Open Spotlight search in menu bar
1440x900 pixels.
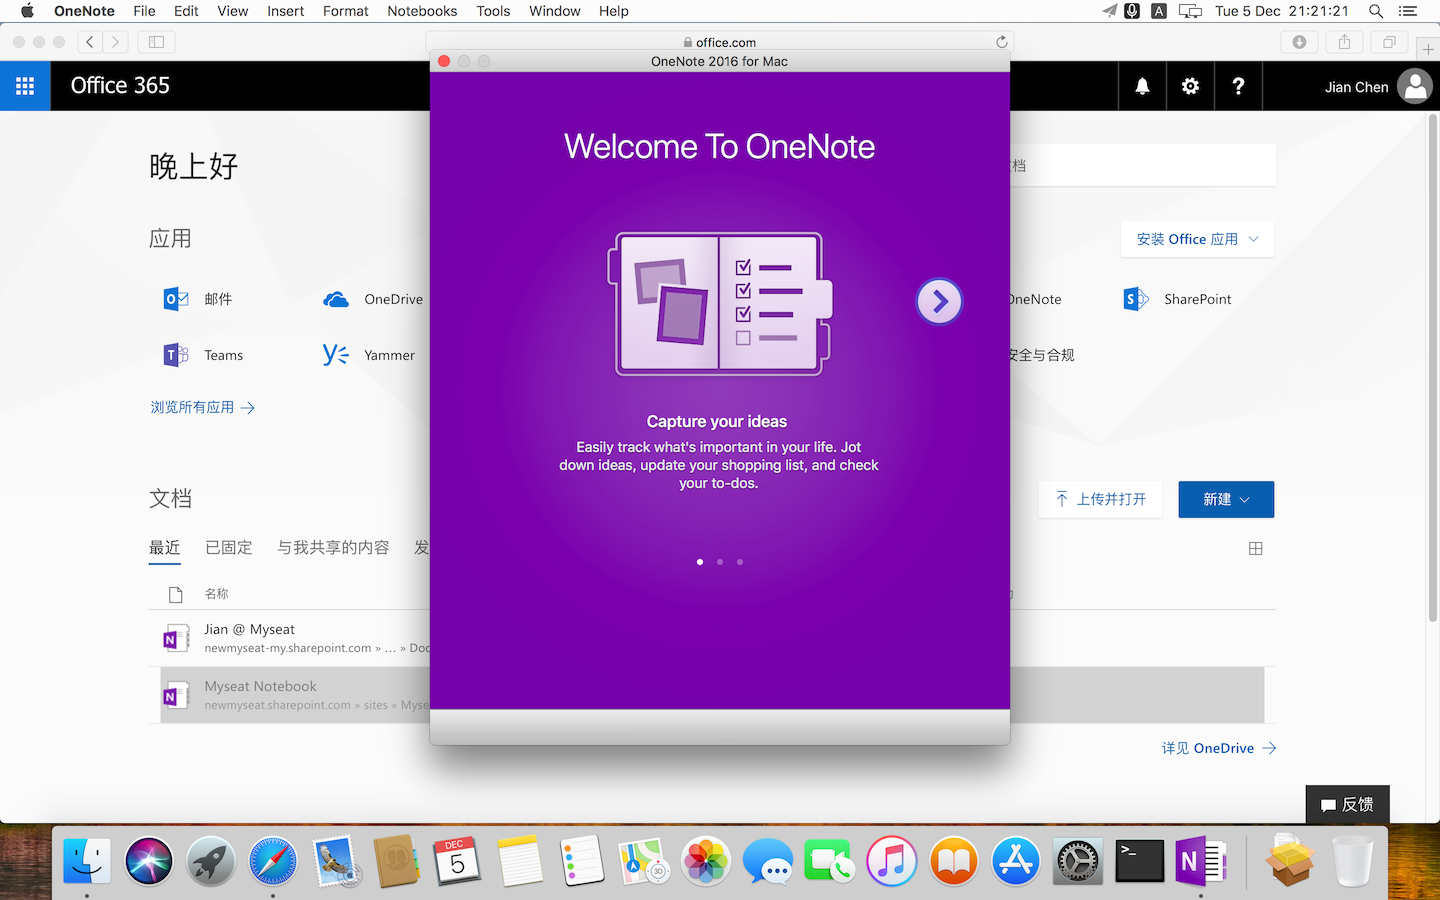coord(1376,11)
